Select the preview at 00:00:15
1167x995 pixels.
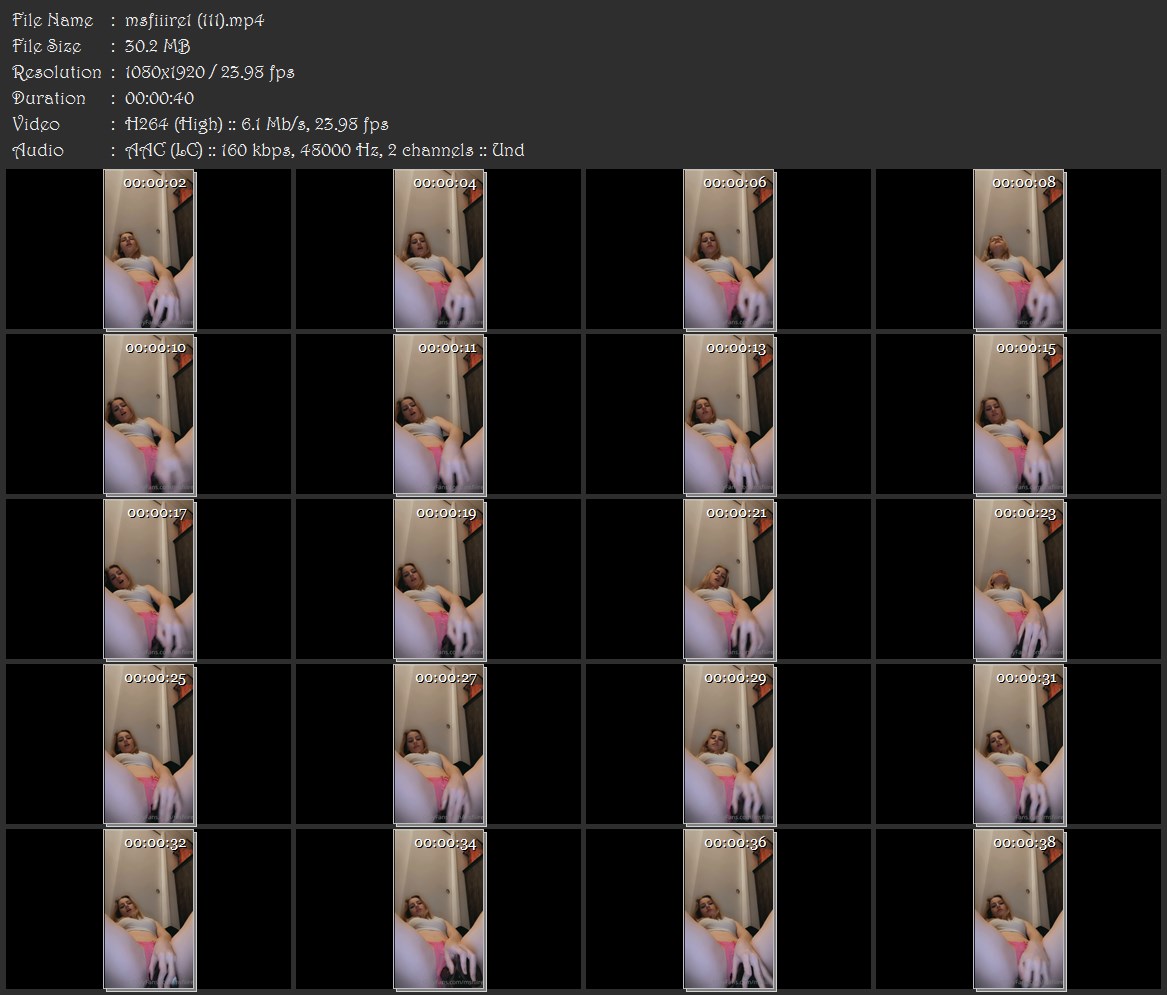[x=1020, y=415]
